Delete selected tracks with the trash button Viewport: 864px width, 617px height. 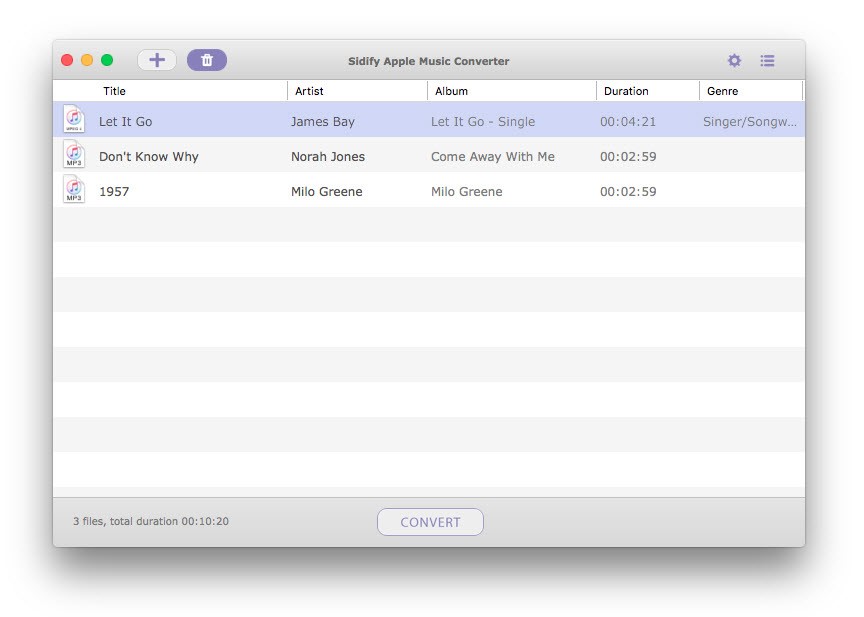click(207, 60)
